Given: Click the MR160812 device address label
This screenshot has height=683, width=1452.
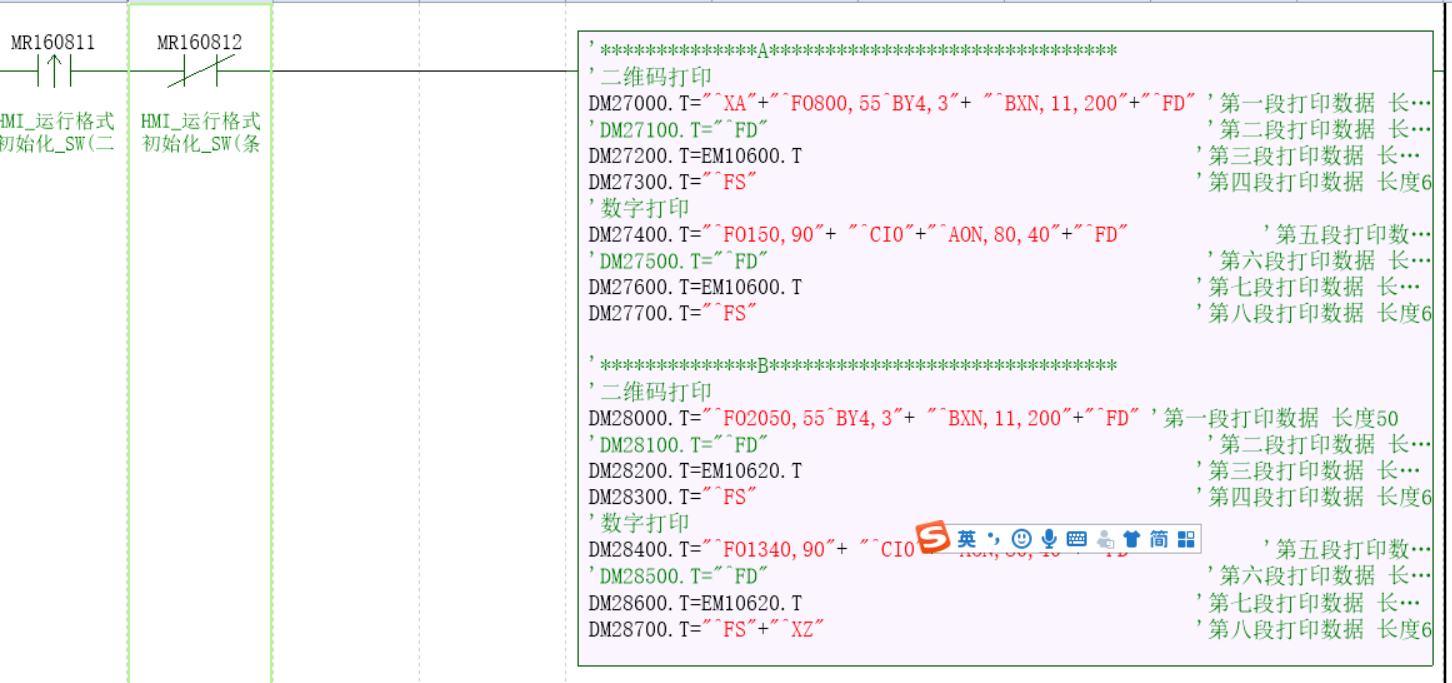Looking at the screenshot, I should [200, 43].
